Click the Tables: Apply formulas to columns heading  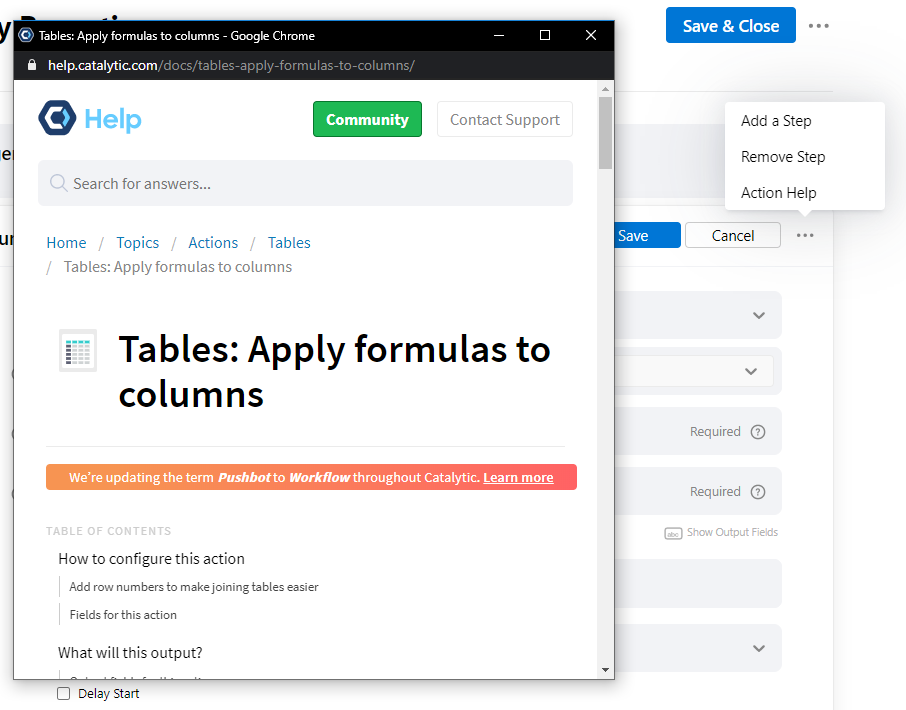click(x=334, y=371)
